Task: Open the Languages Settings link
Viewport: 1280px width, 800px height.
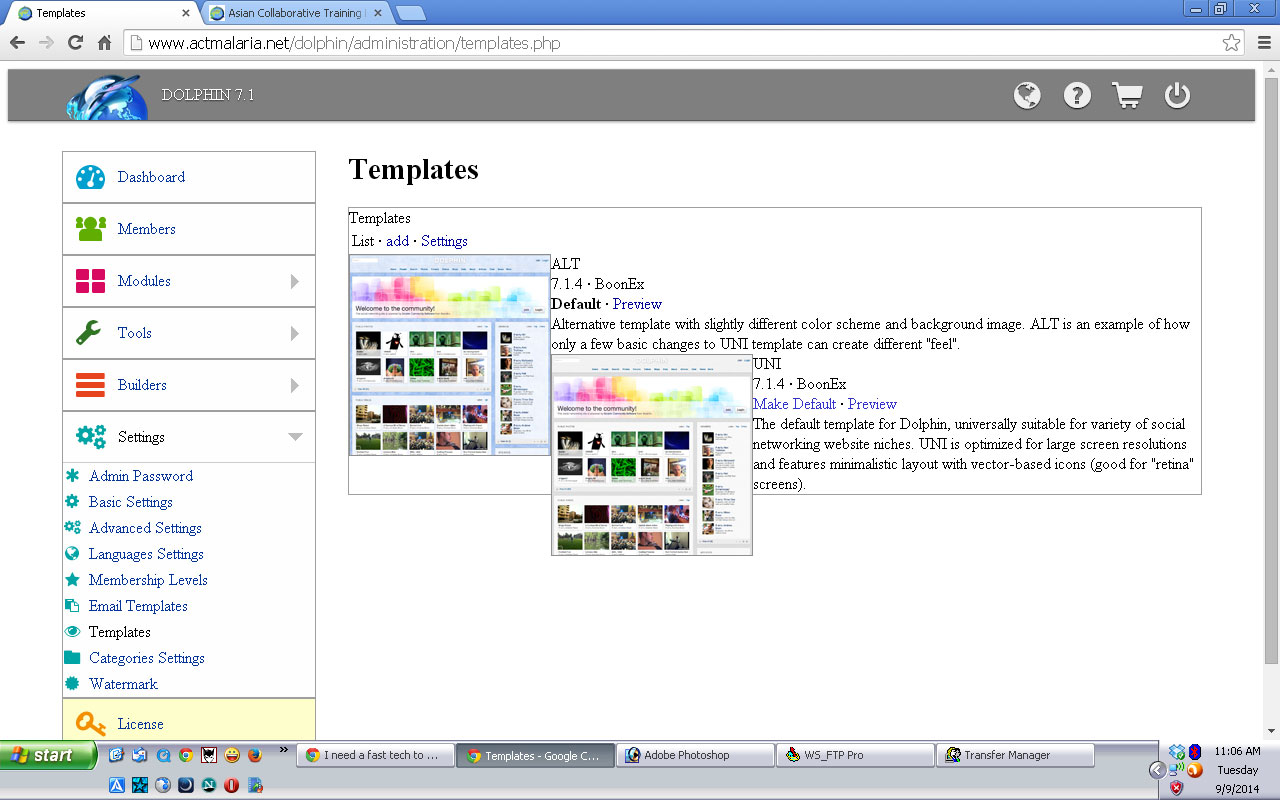Action: click(x=146, y=554)
